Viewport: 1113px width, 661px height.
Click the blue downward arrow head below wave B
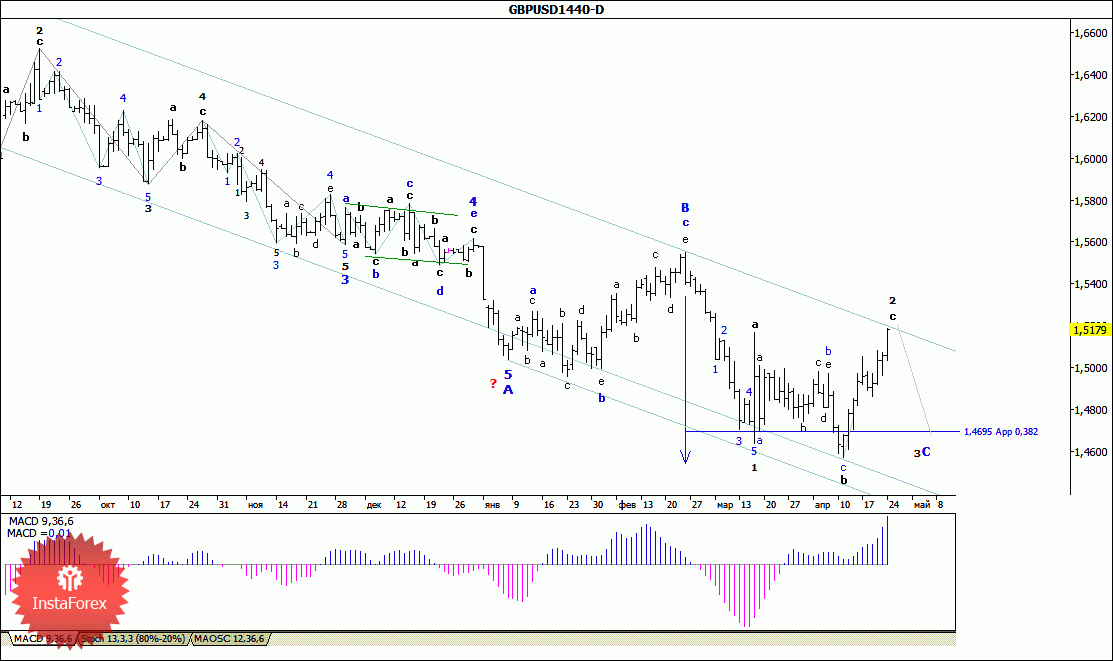tap(685, 457)
